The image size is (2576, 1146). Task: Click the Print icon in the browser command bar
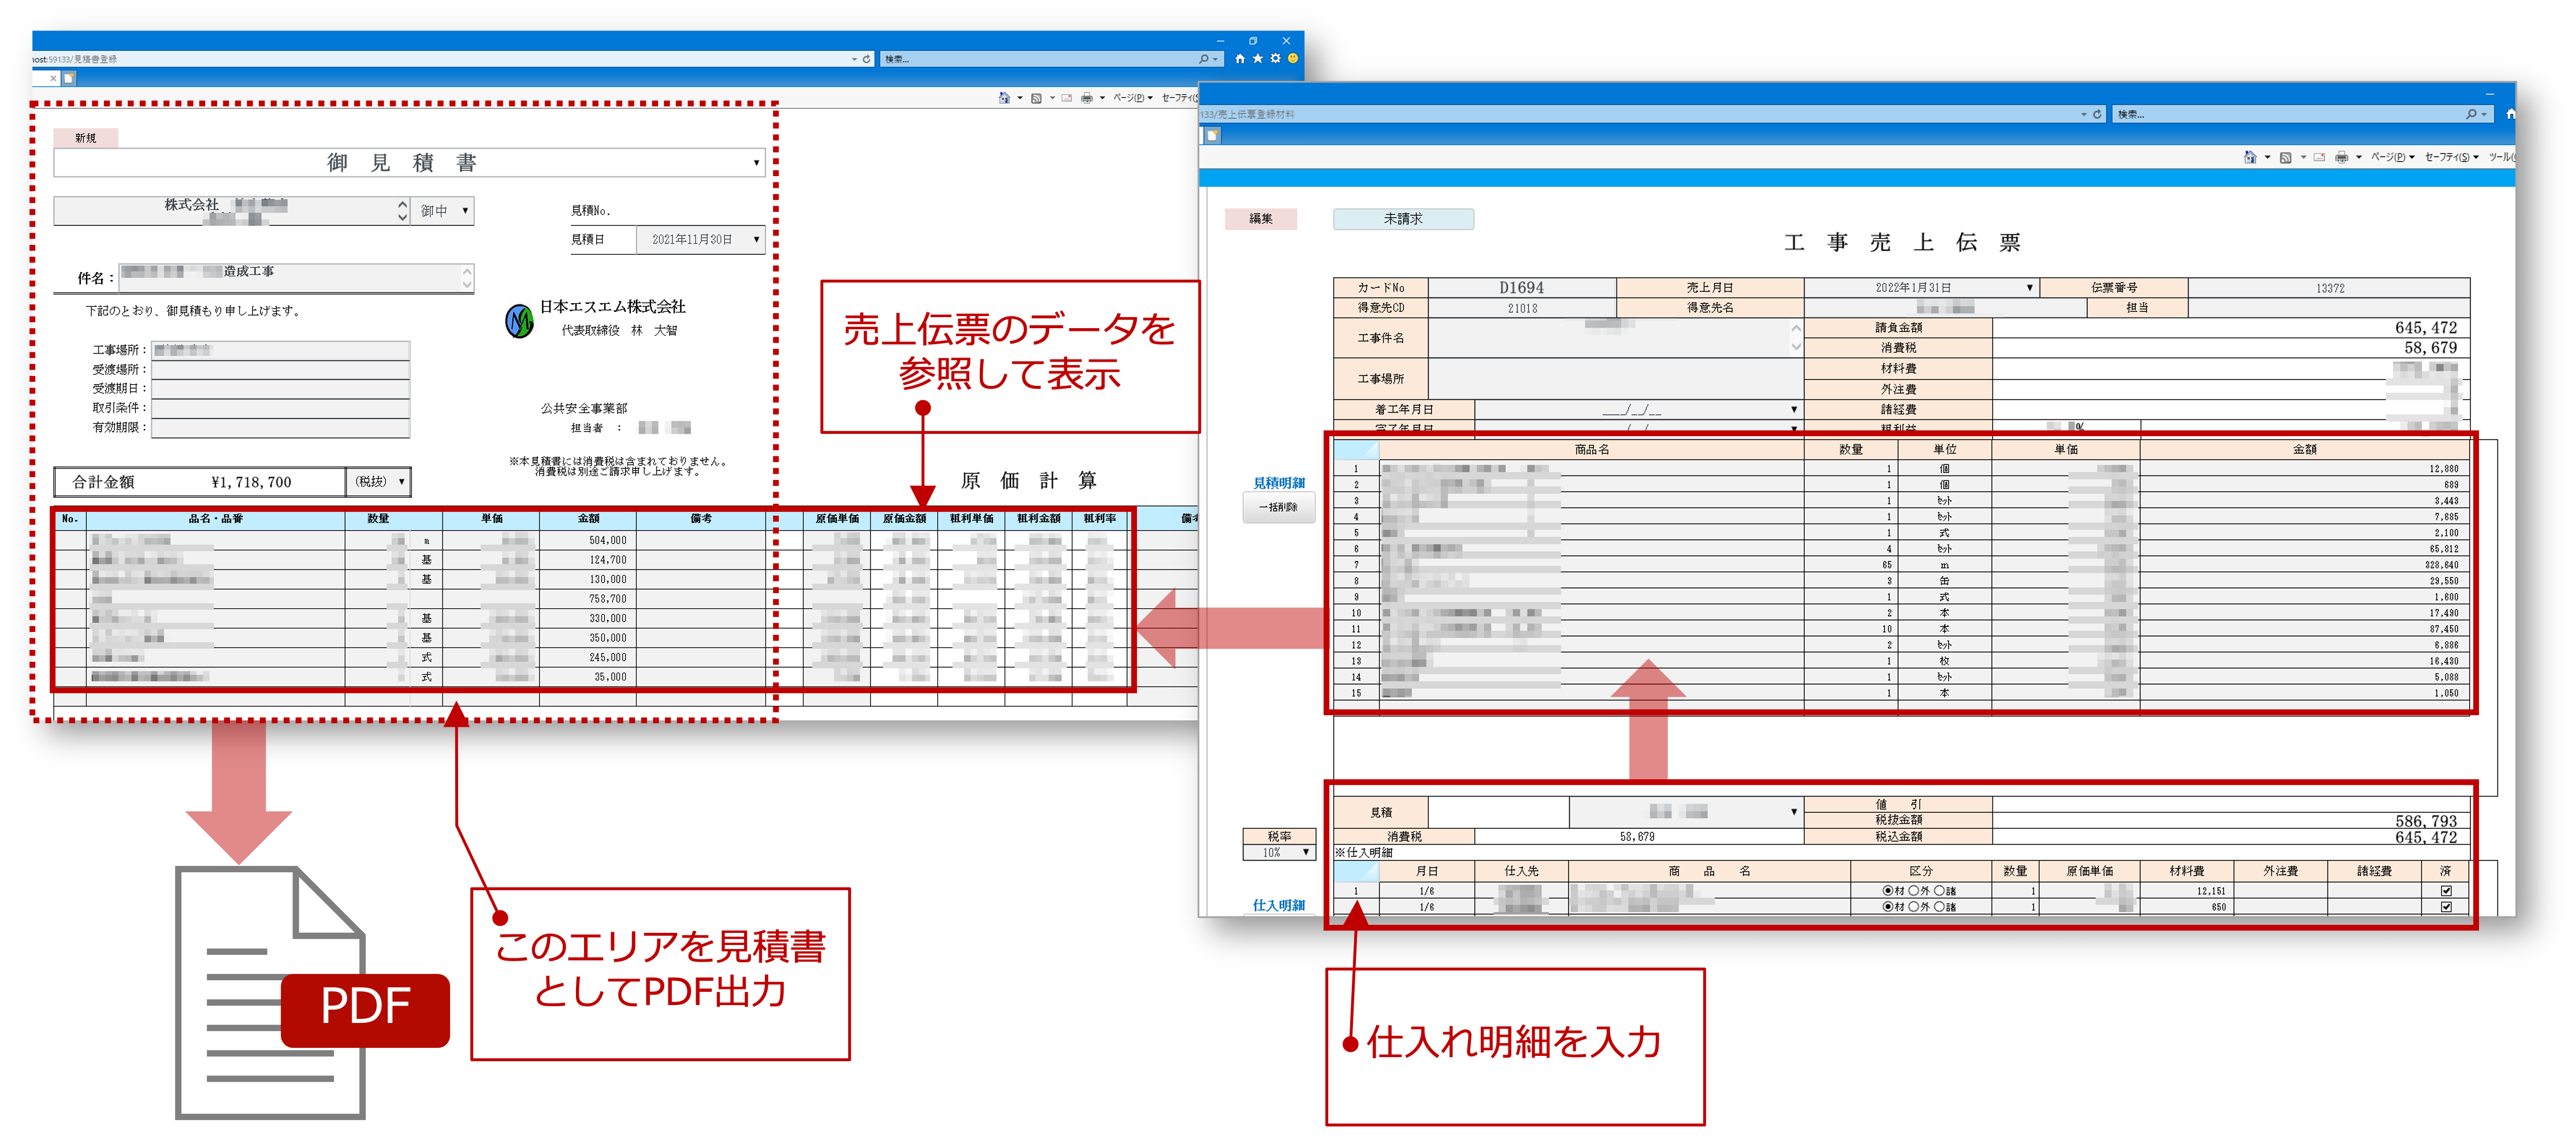(1087, 97)
